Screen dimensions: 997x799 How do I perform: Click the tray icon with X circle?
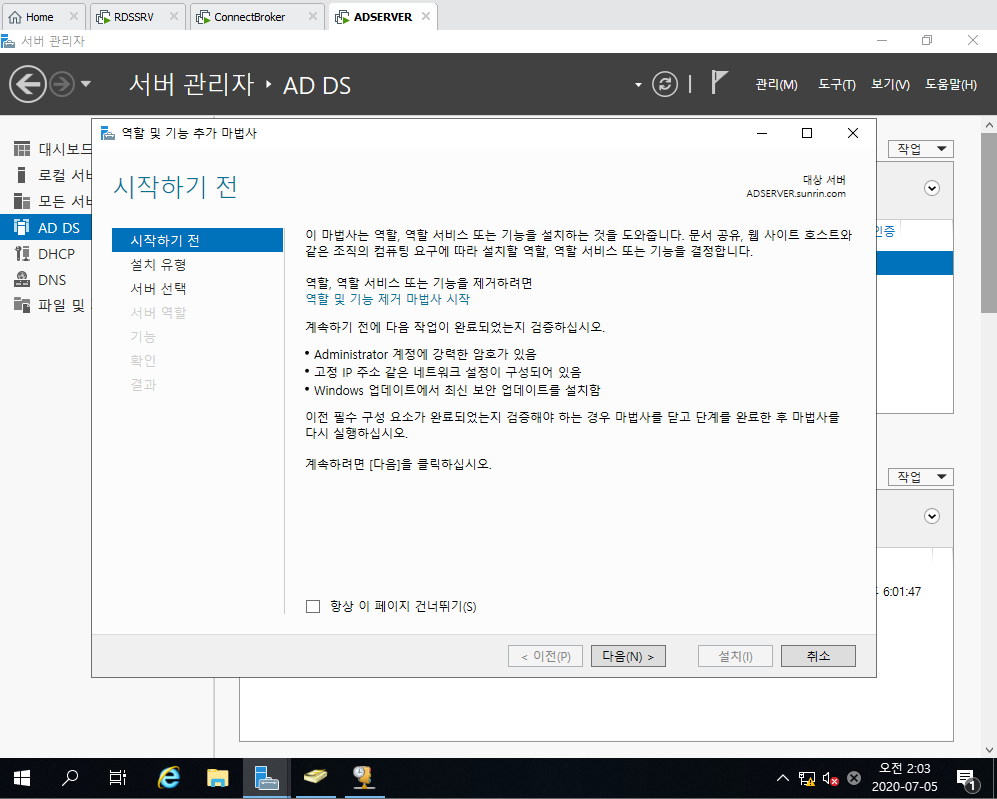[854, 778]
